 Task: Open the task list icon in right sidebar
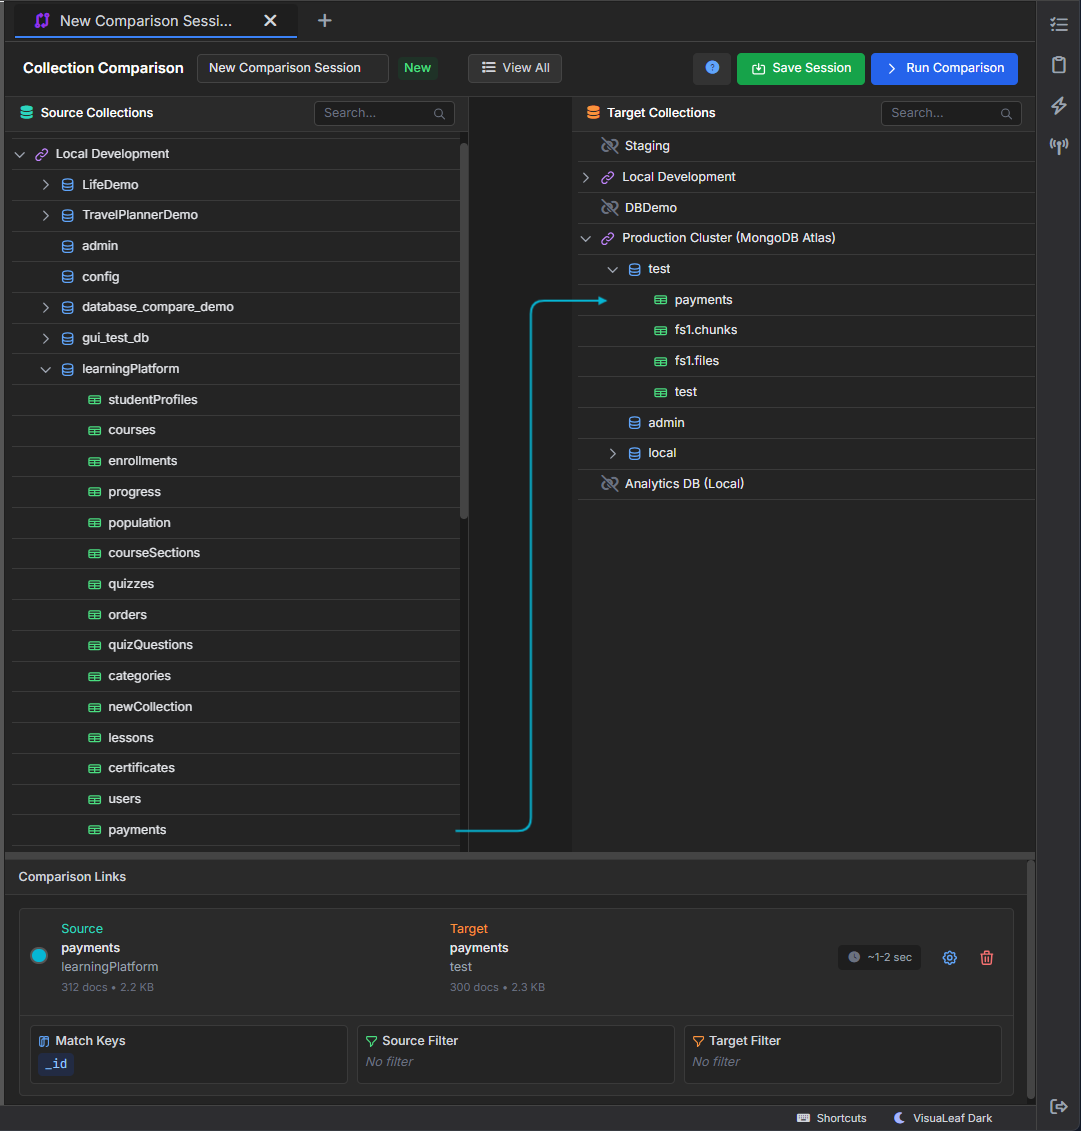pyautogui.click(x=1059, y=25)
